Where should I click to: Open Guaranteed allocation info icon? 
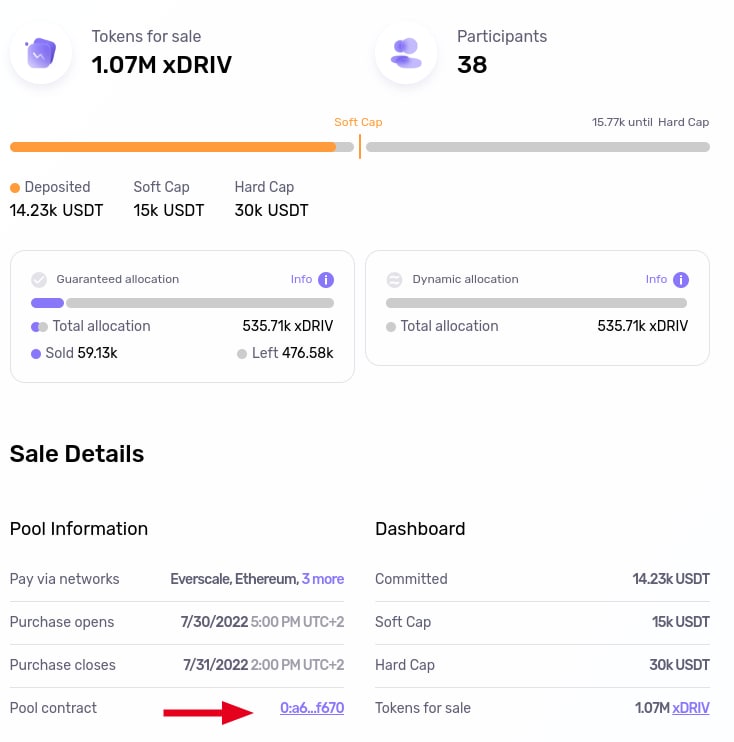[326, 280]
